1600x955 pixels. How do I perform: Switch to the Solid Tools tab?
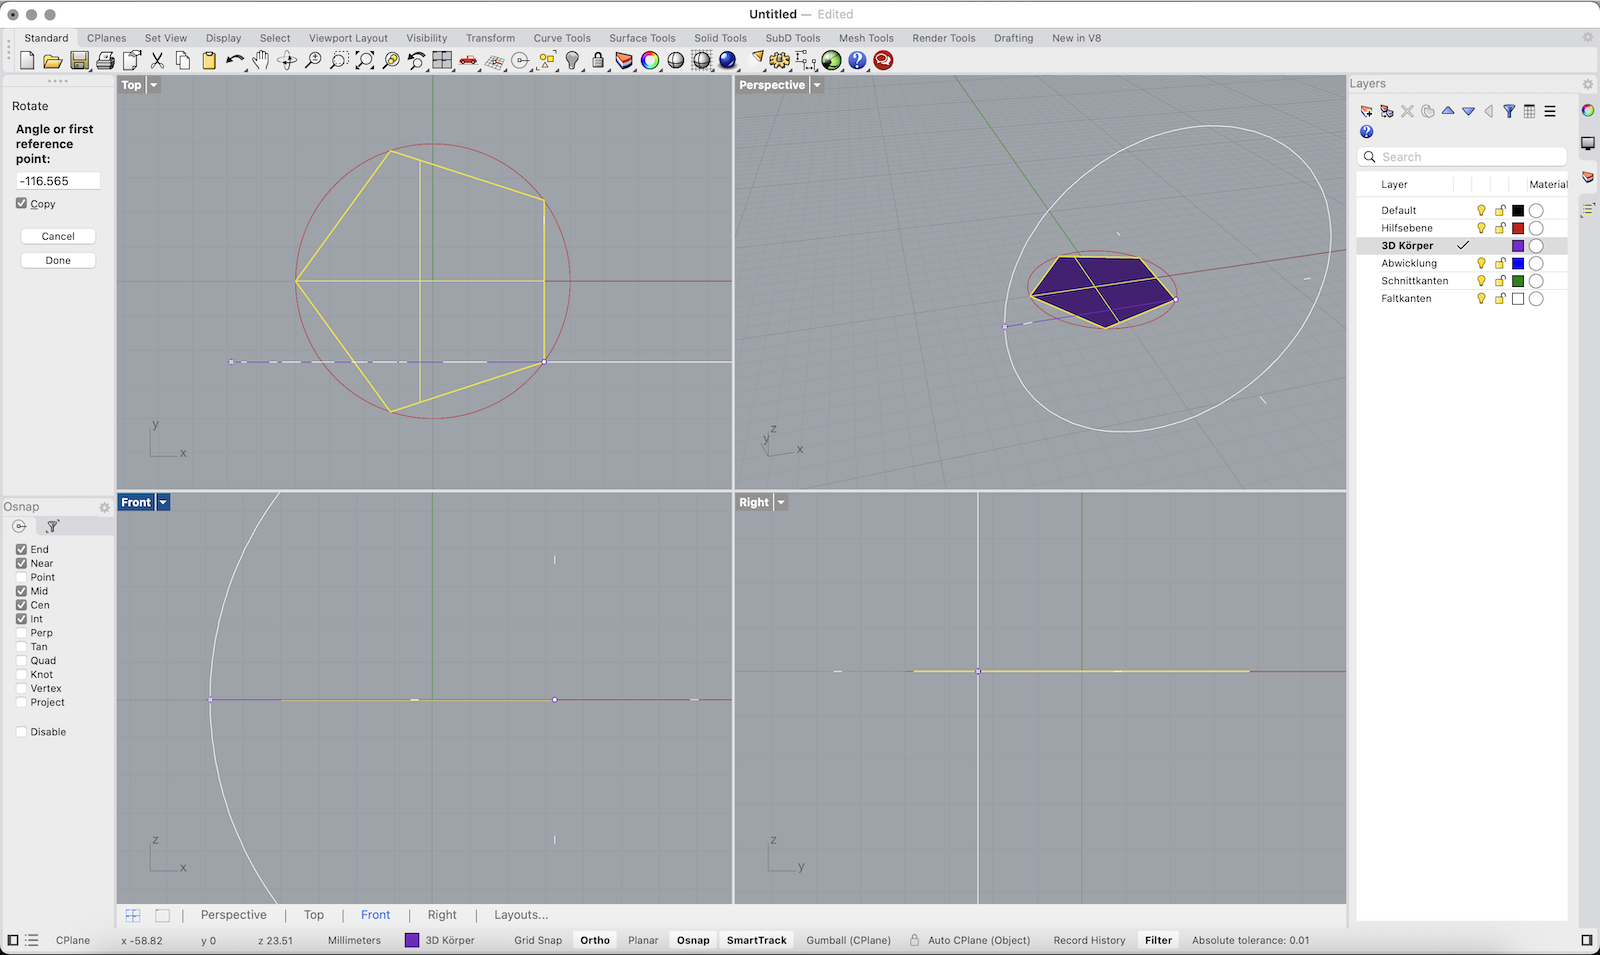tap(720, 38)
